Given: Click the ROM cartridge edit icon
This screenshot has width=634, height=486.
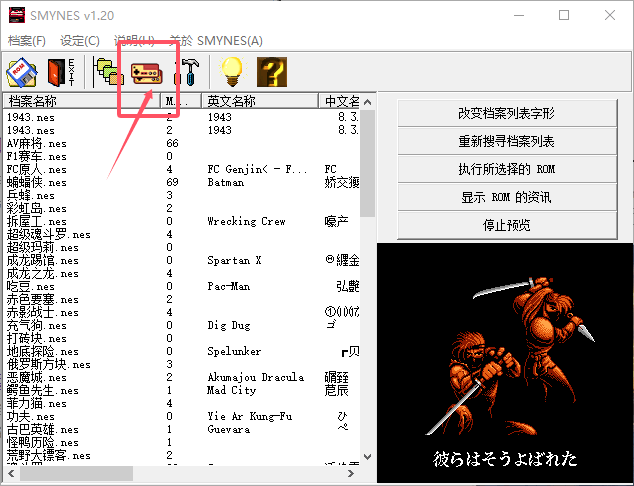Looking at the screenshot, I should (22, 71).
